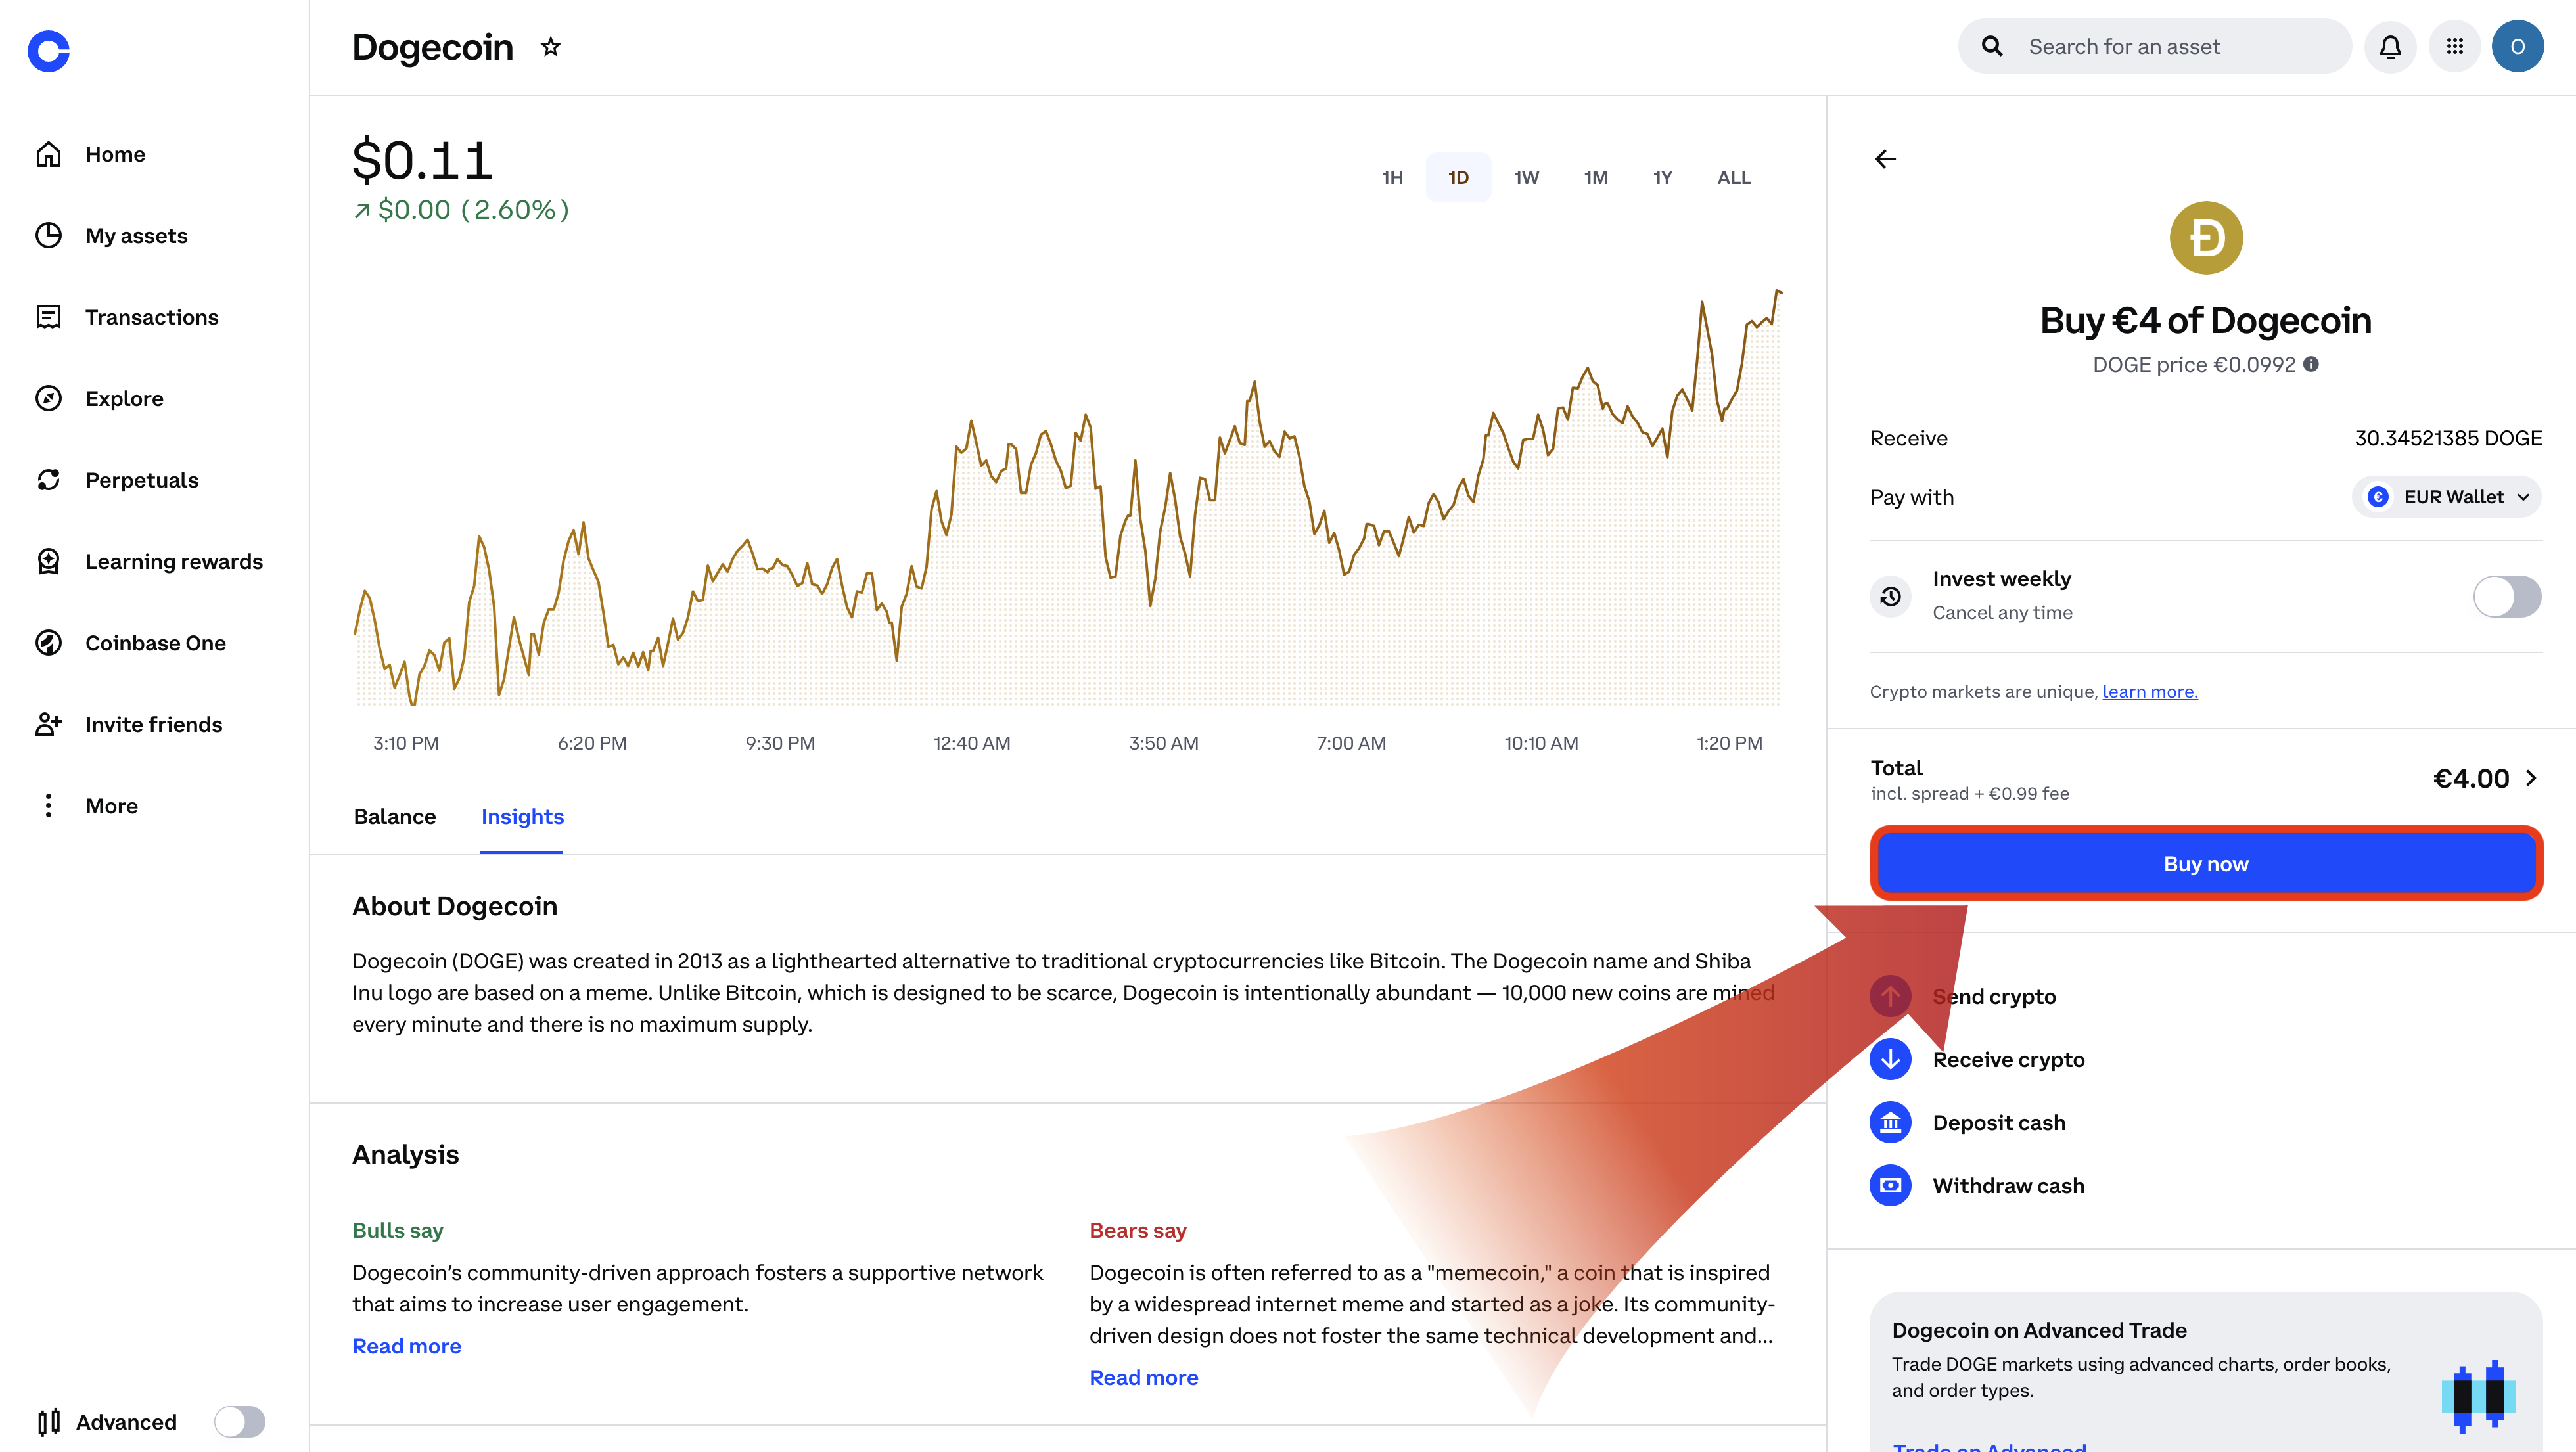Open the notifications bell
Image resolution: width=2576 pixels, height=1452 pixels.
(x=2390, y=47)
